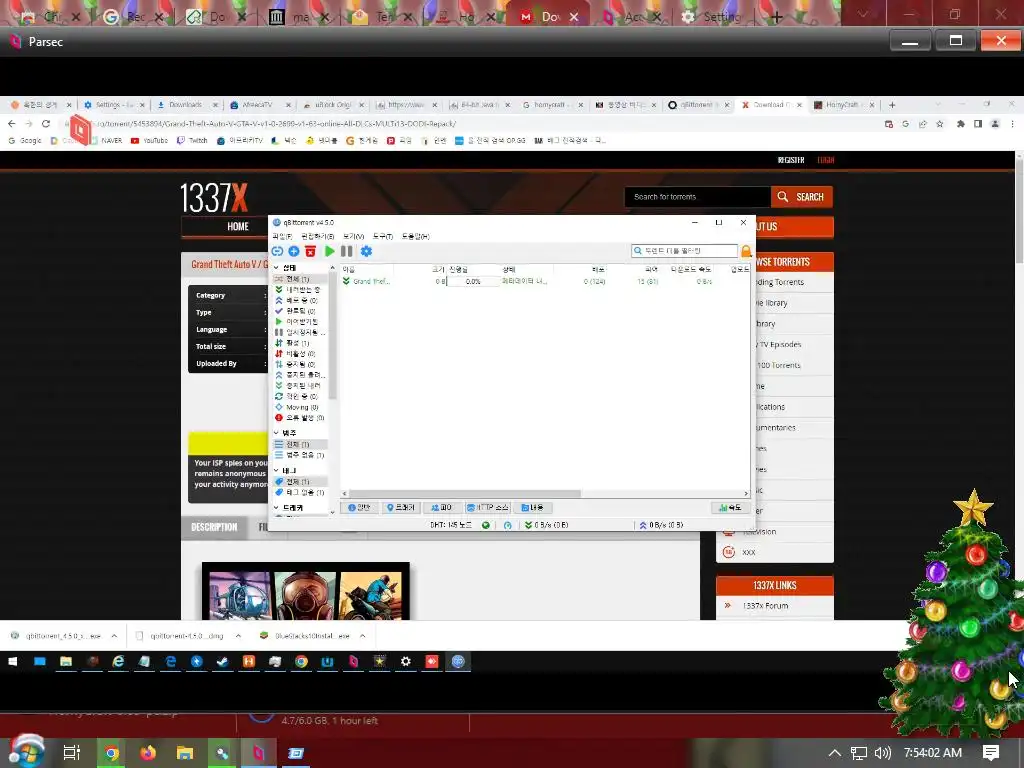Open the Speed graph tab button
Viewport: 1024px width, 768px height.
(x=729, y=507)
